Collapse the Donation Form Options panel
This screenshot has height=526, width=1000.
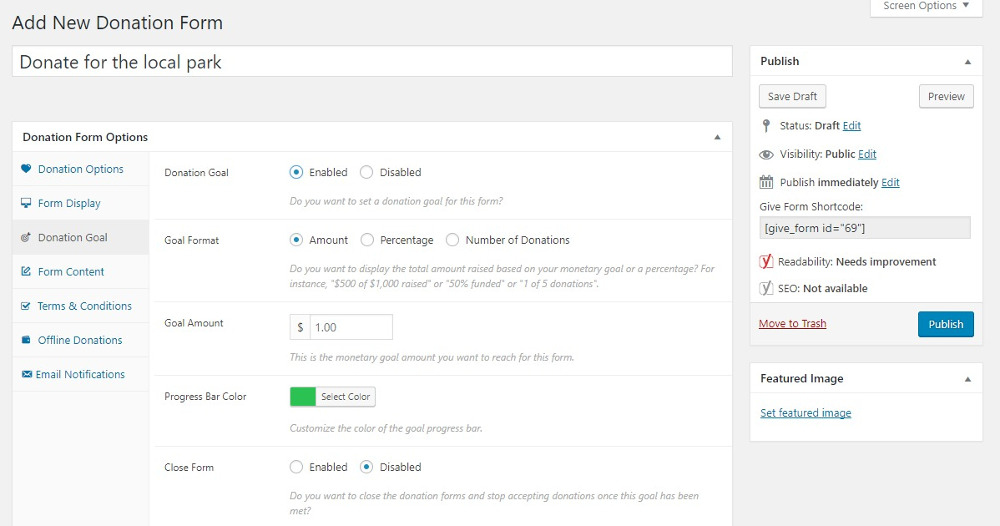pyautogui.click(x=717, y=137)
